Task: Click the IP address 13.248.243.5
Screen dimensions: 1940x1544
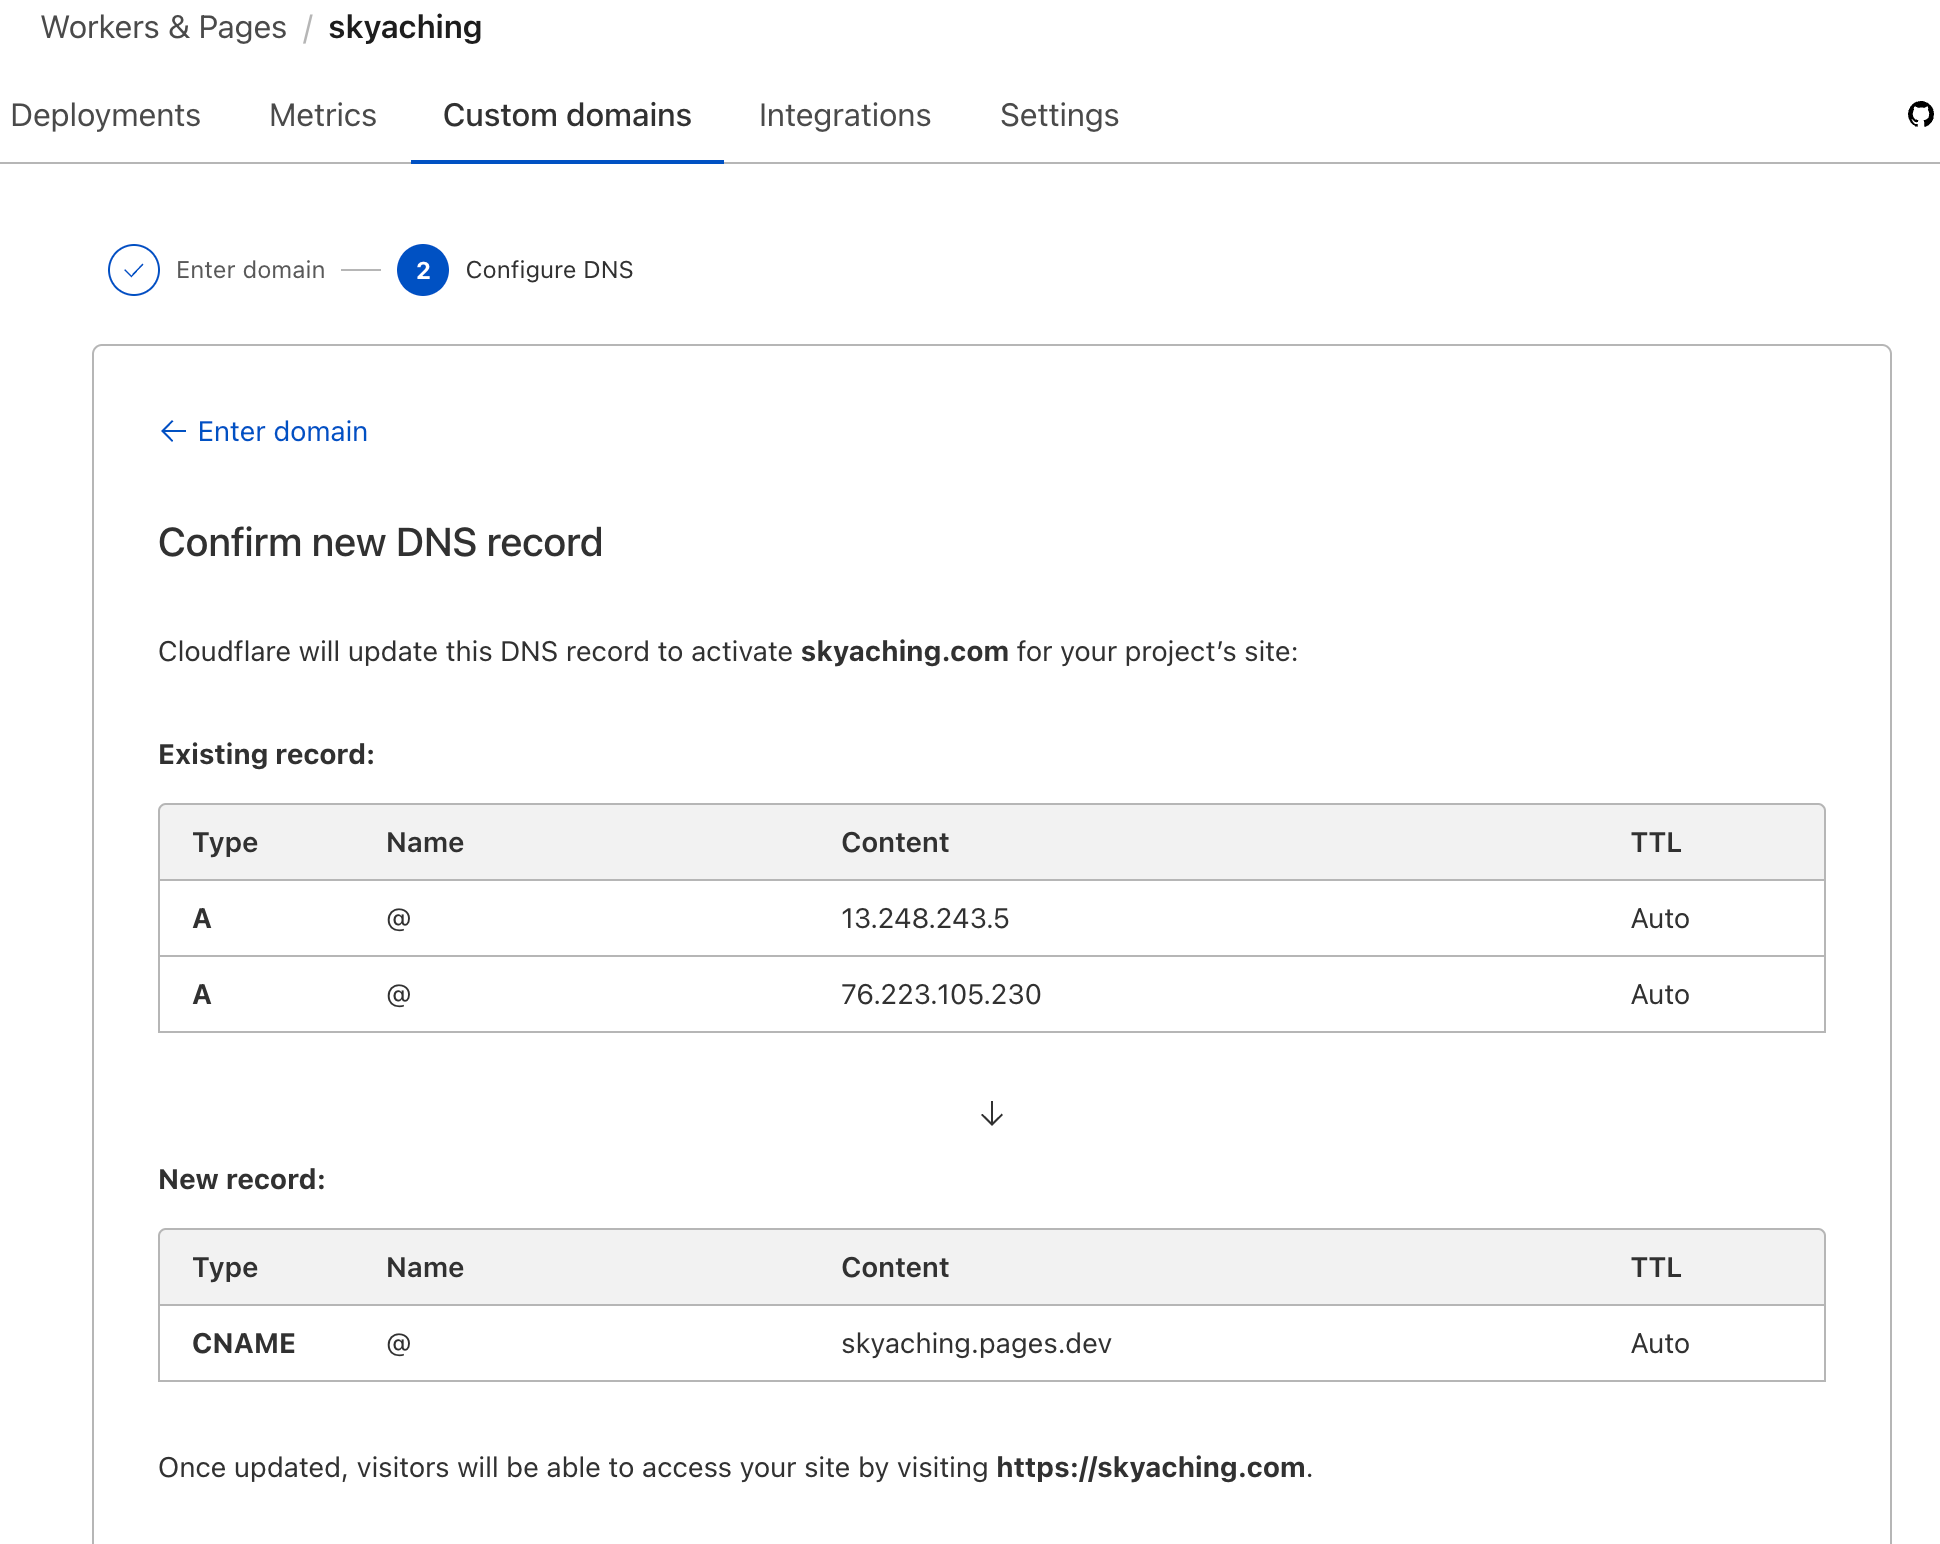Action: (x=925, y=918)
